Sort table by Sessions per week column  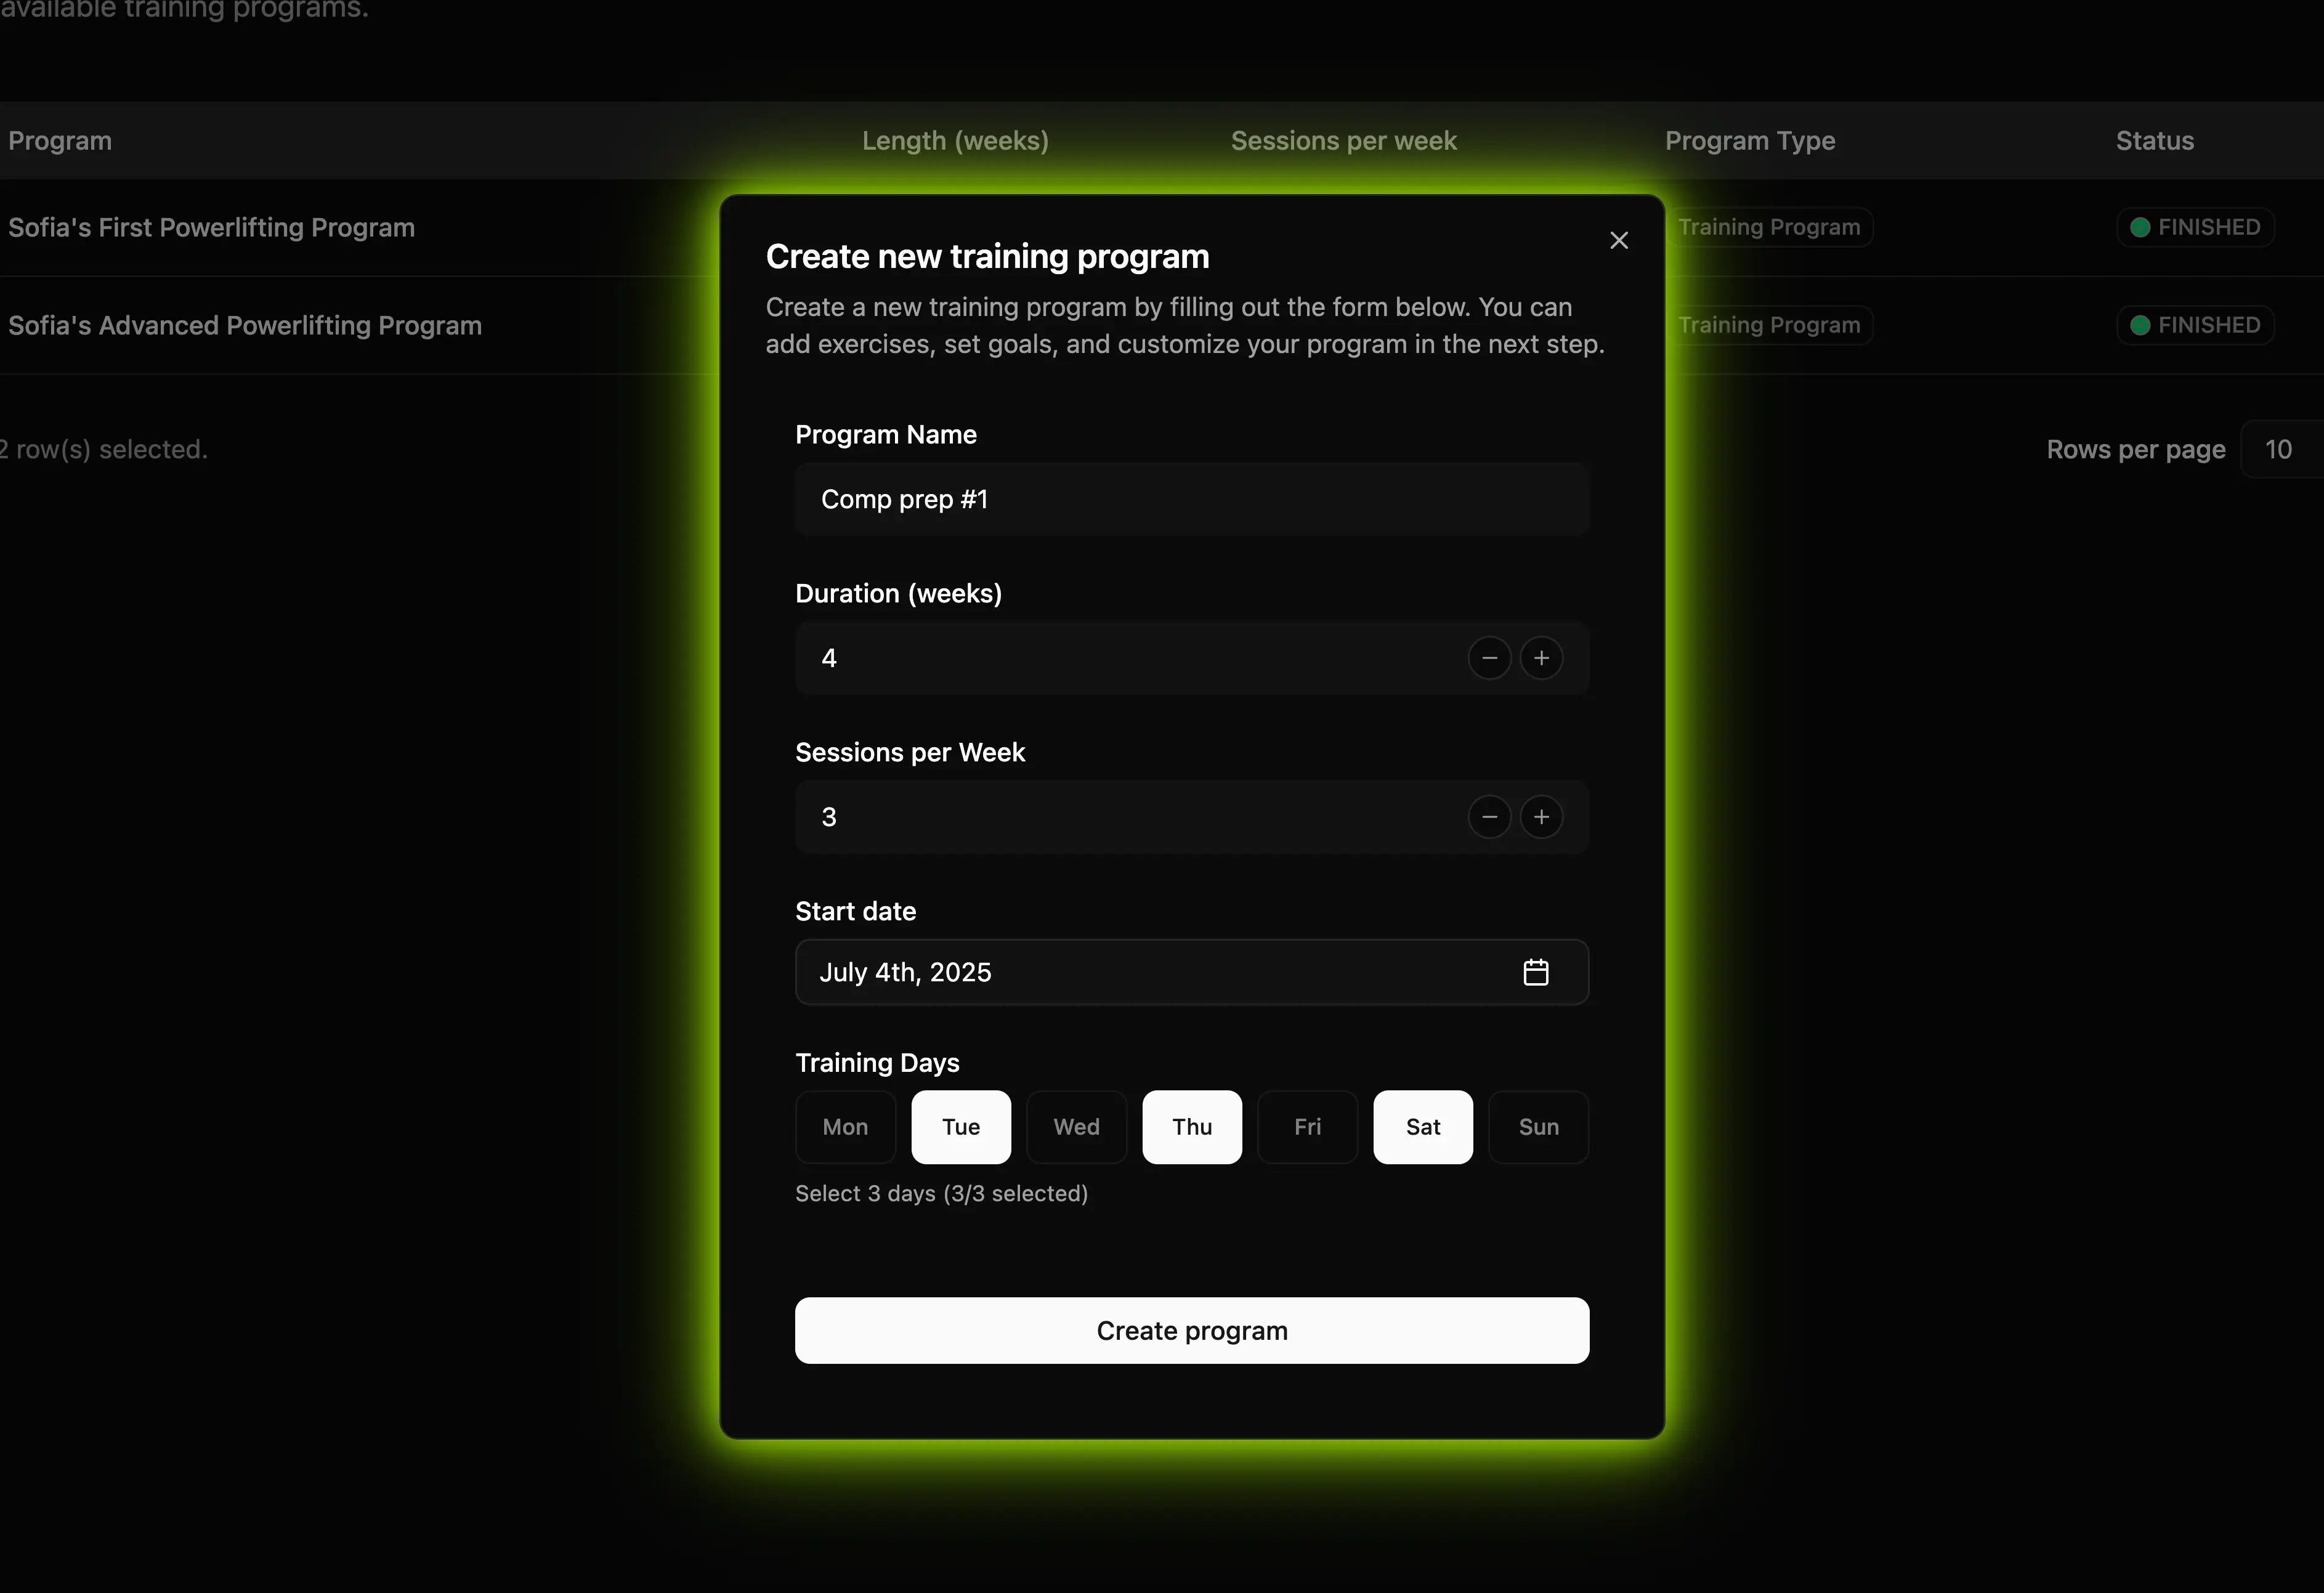click(x=1343, y=141)
